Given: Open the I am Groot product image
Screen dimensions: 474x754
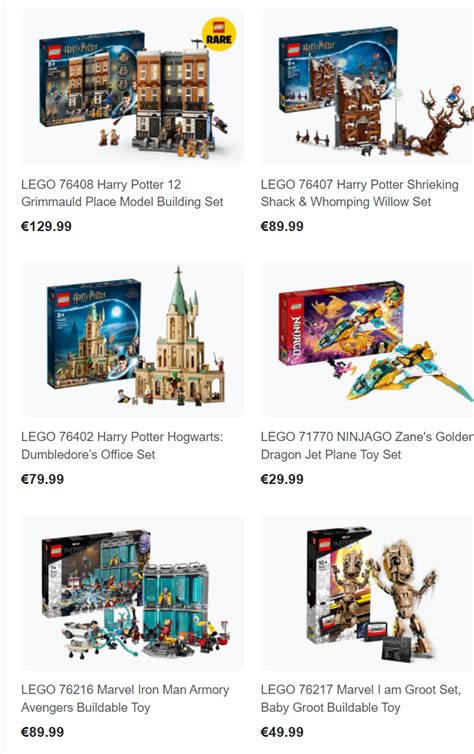Looking at the screenshot, I should [x=367, y=592].
